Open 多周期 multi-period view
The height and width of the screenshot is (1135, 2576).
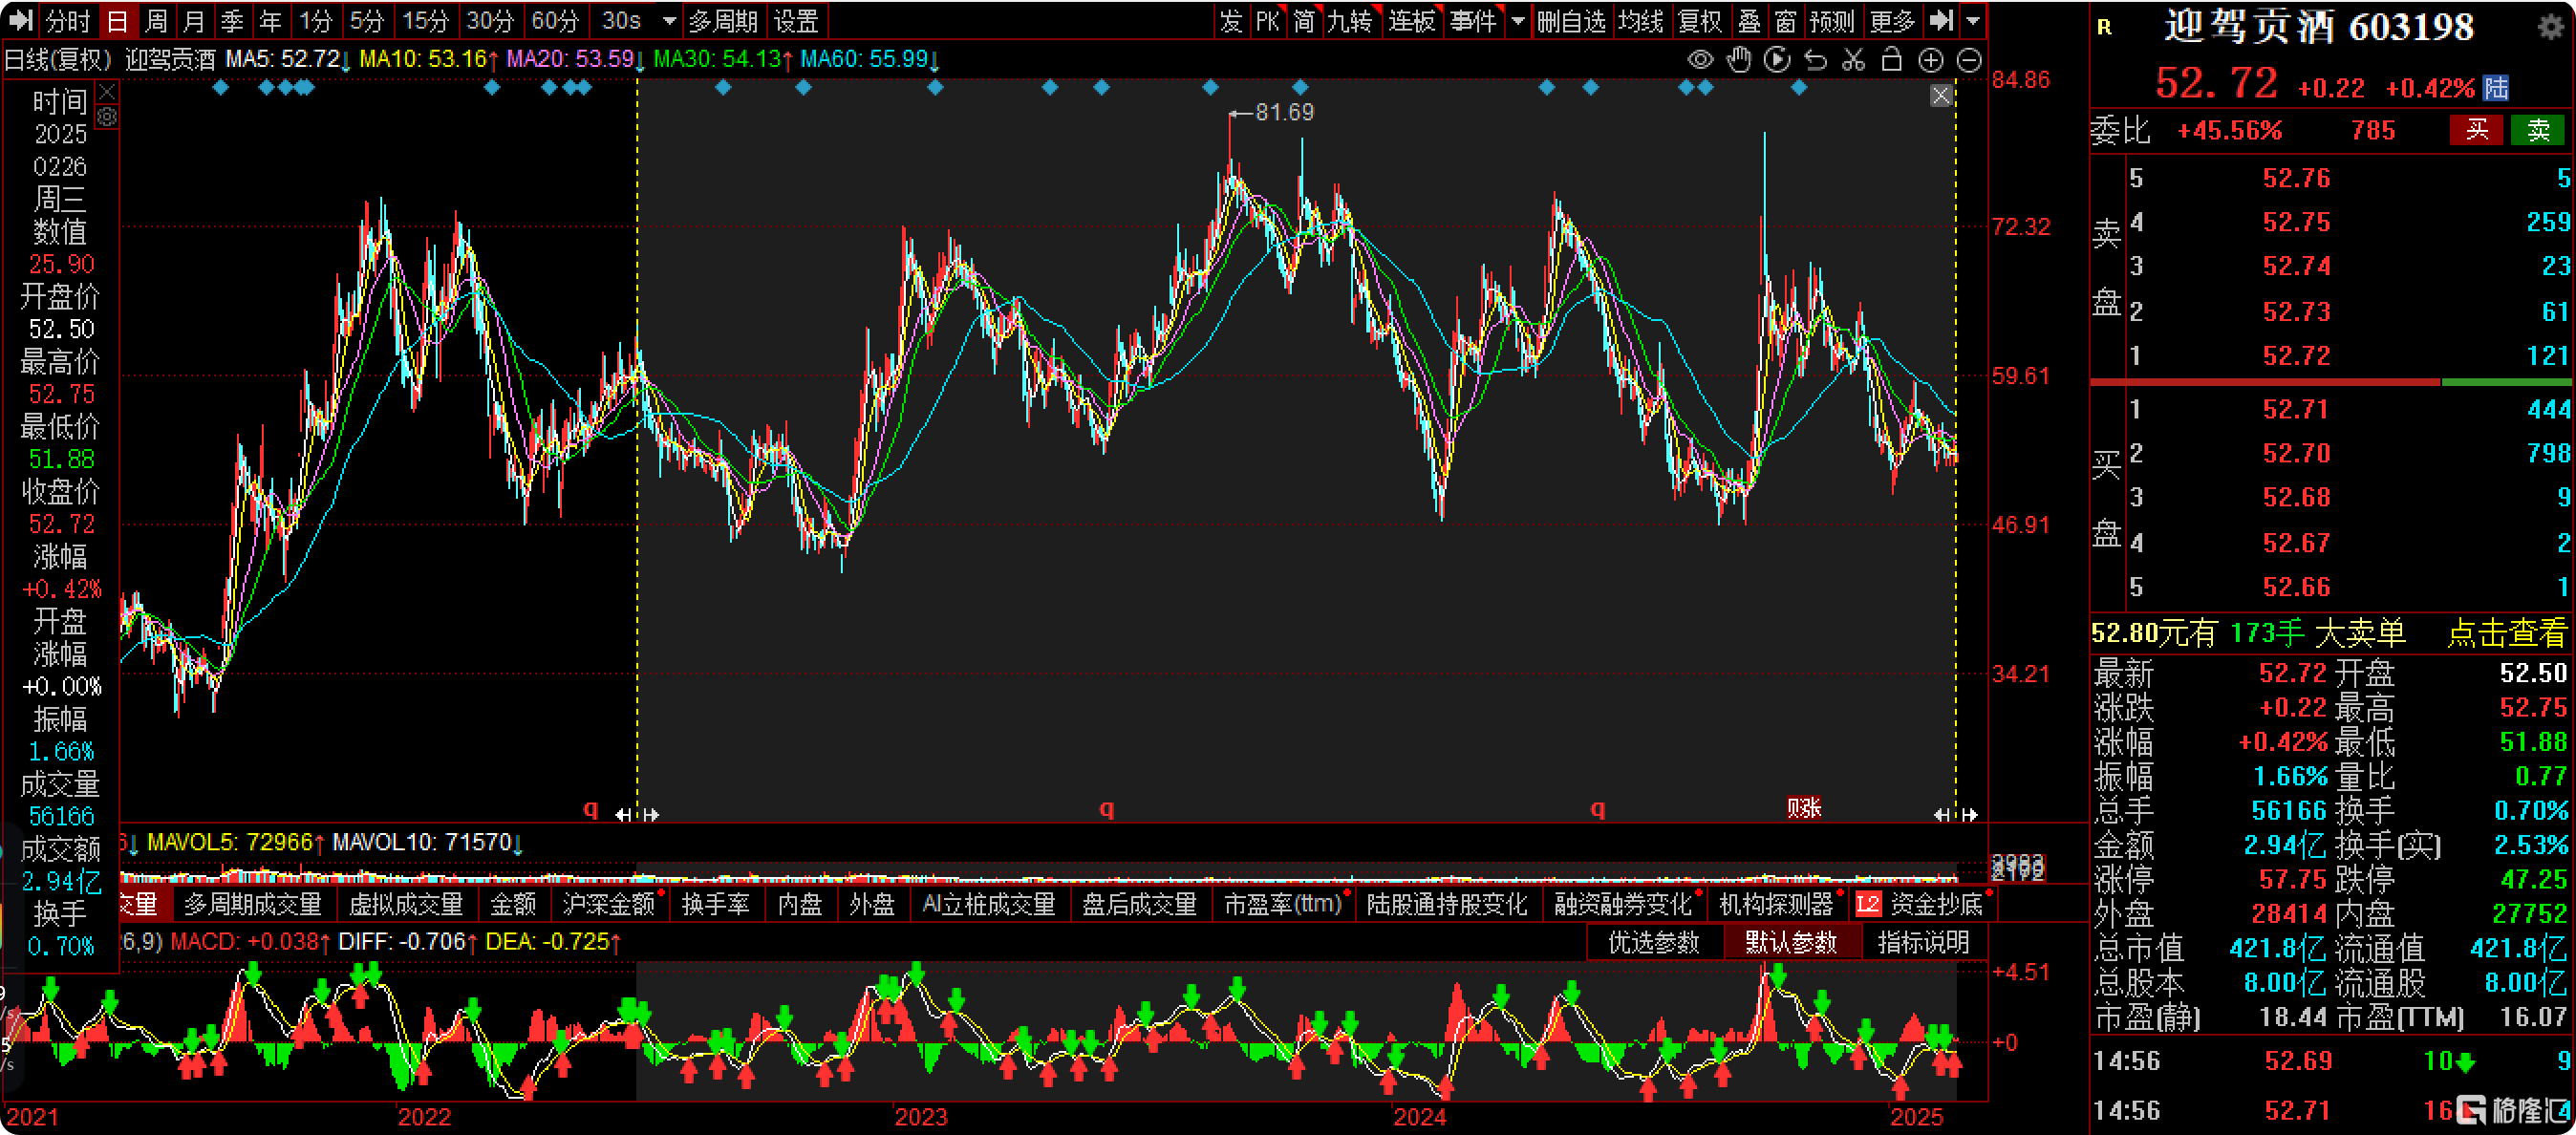[723, 20]
